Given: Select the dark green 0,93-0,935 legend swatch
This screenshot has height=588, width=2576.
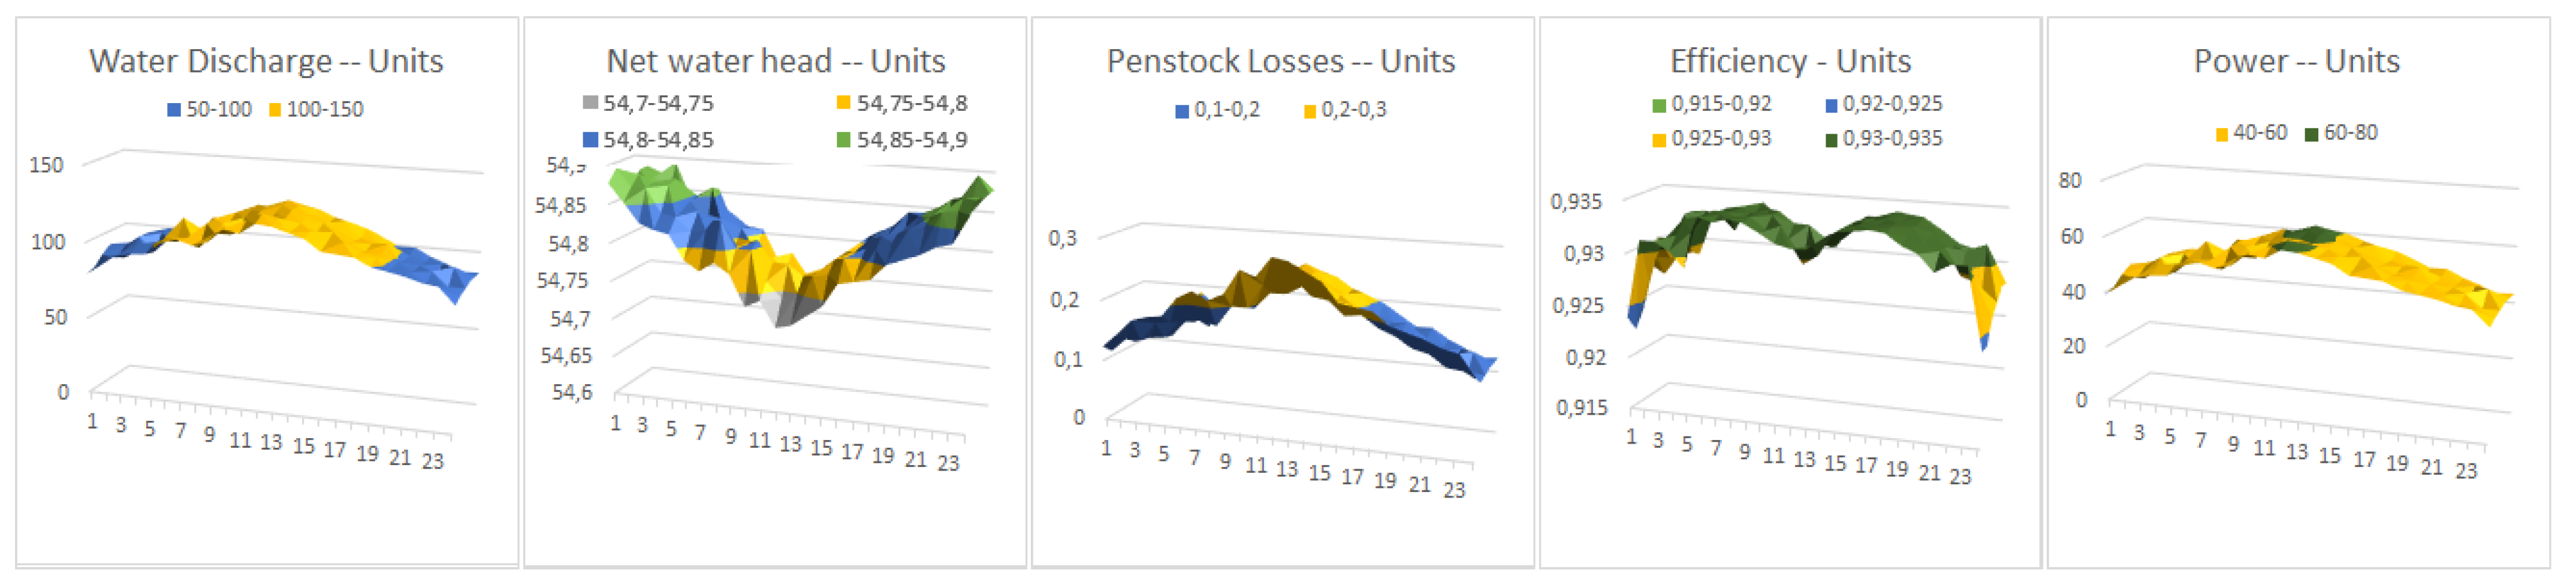Looking at the screenshot, I should (1831, 140).
